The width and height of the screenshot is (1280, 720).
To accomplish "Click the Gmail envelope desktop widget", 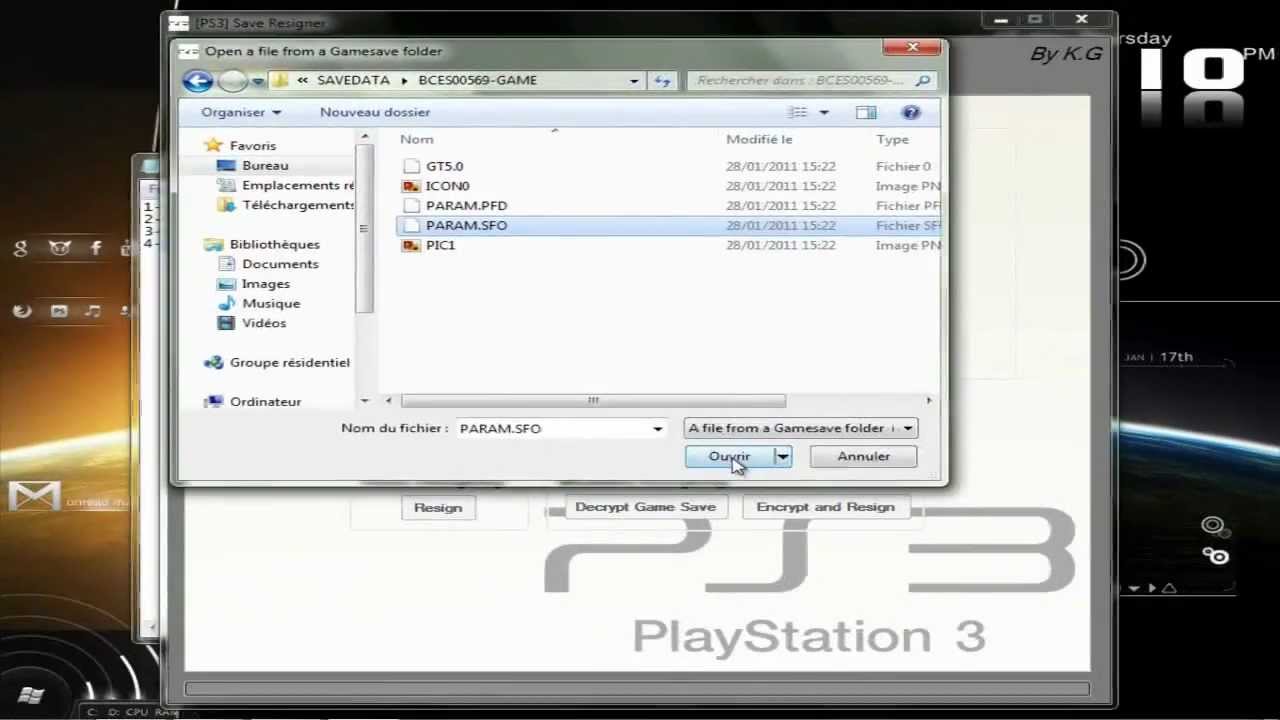I will point(34,496).
